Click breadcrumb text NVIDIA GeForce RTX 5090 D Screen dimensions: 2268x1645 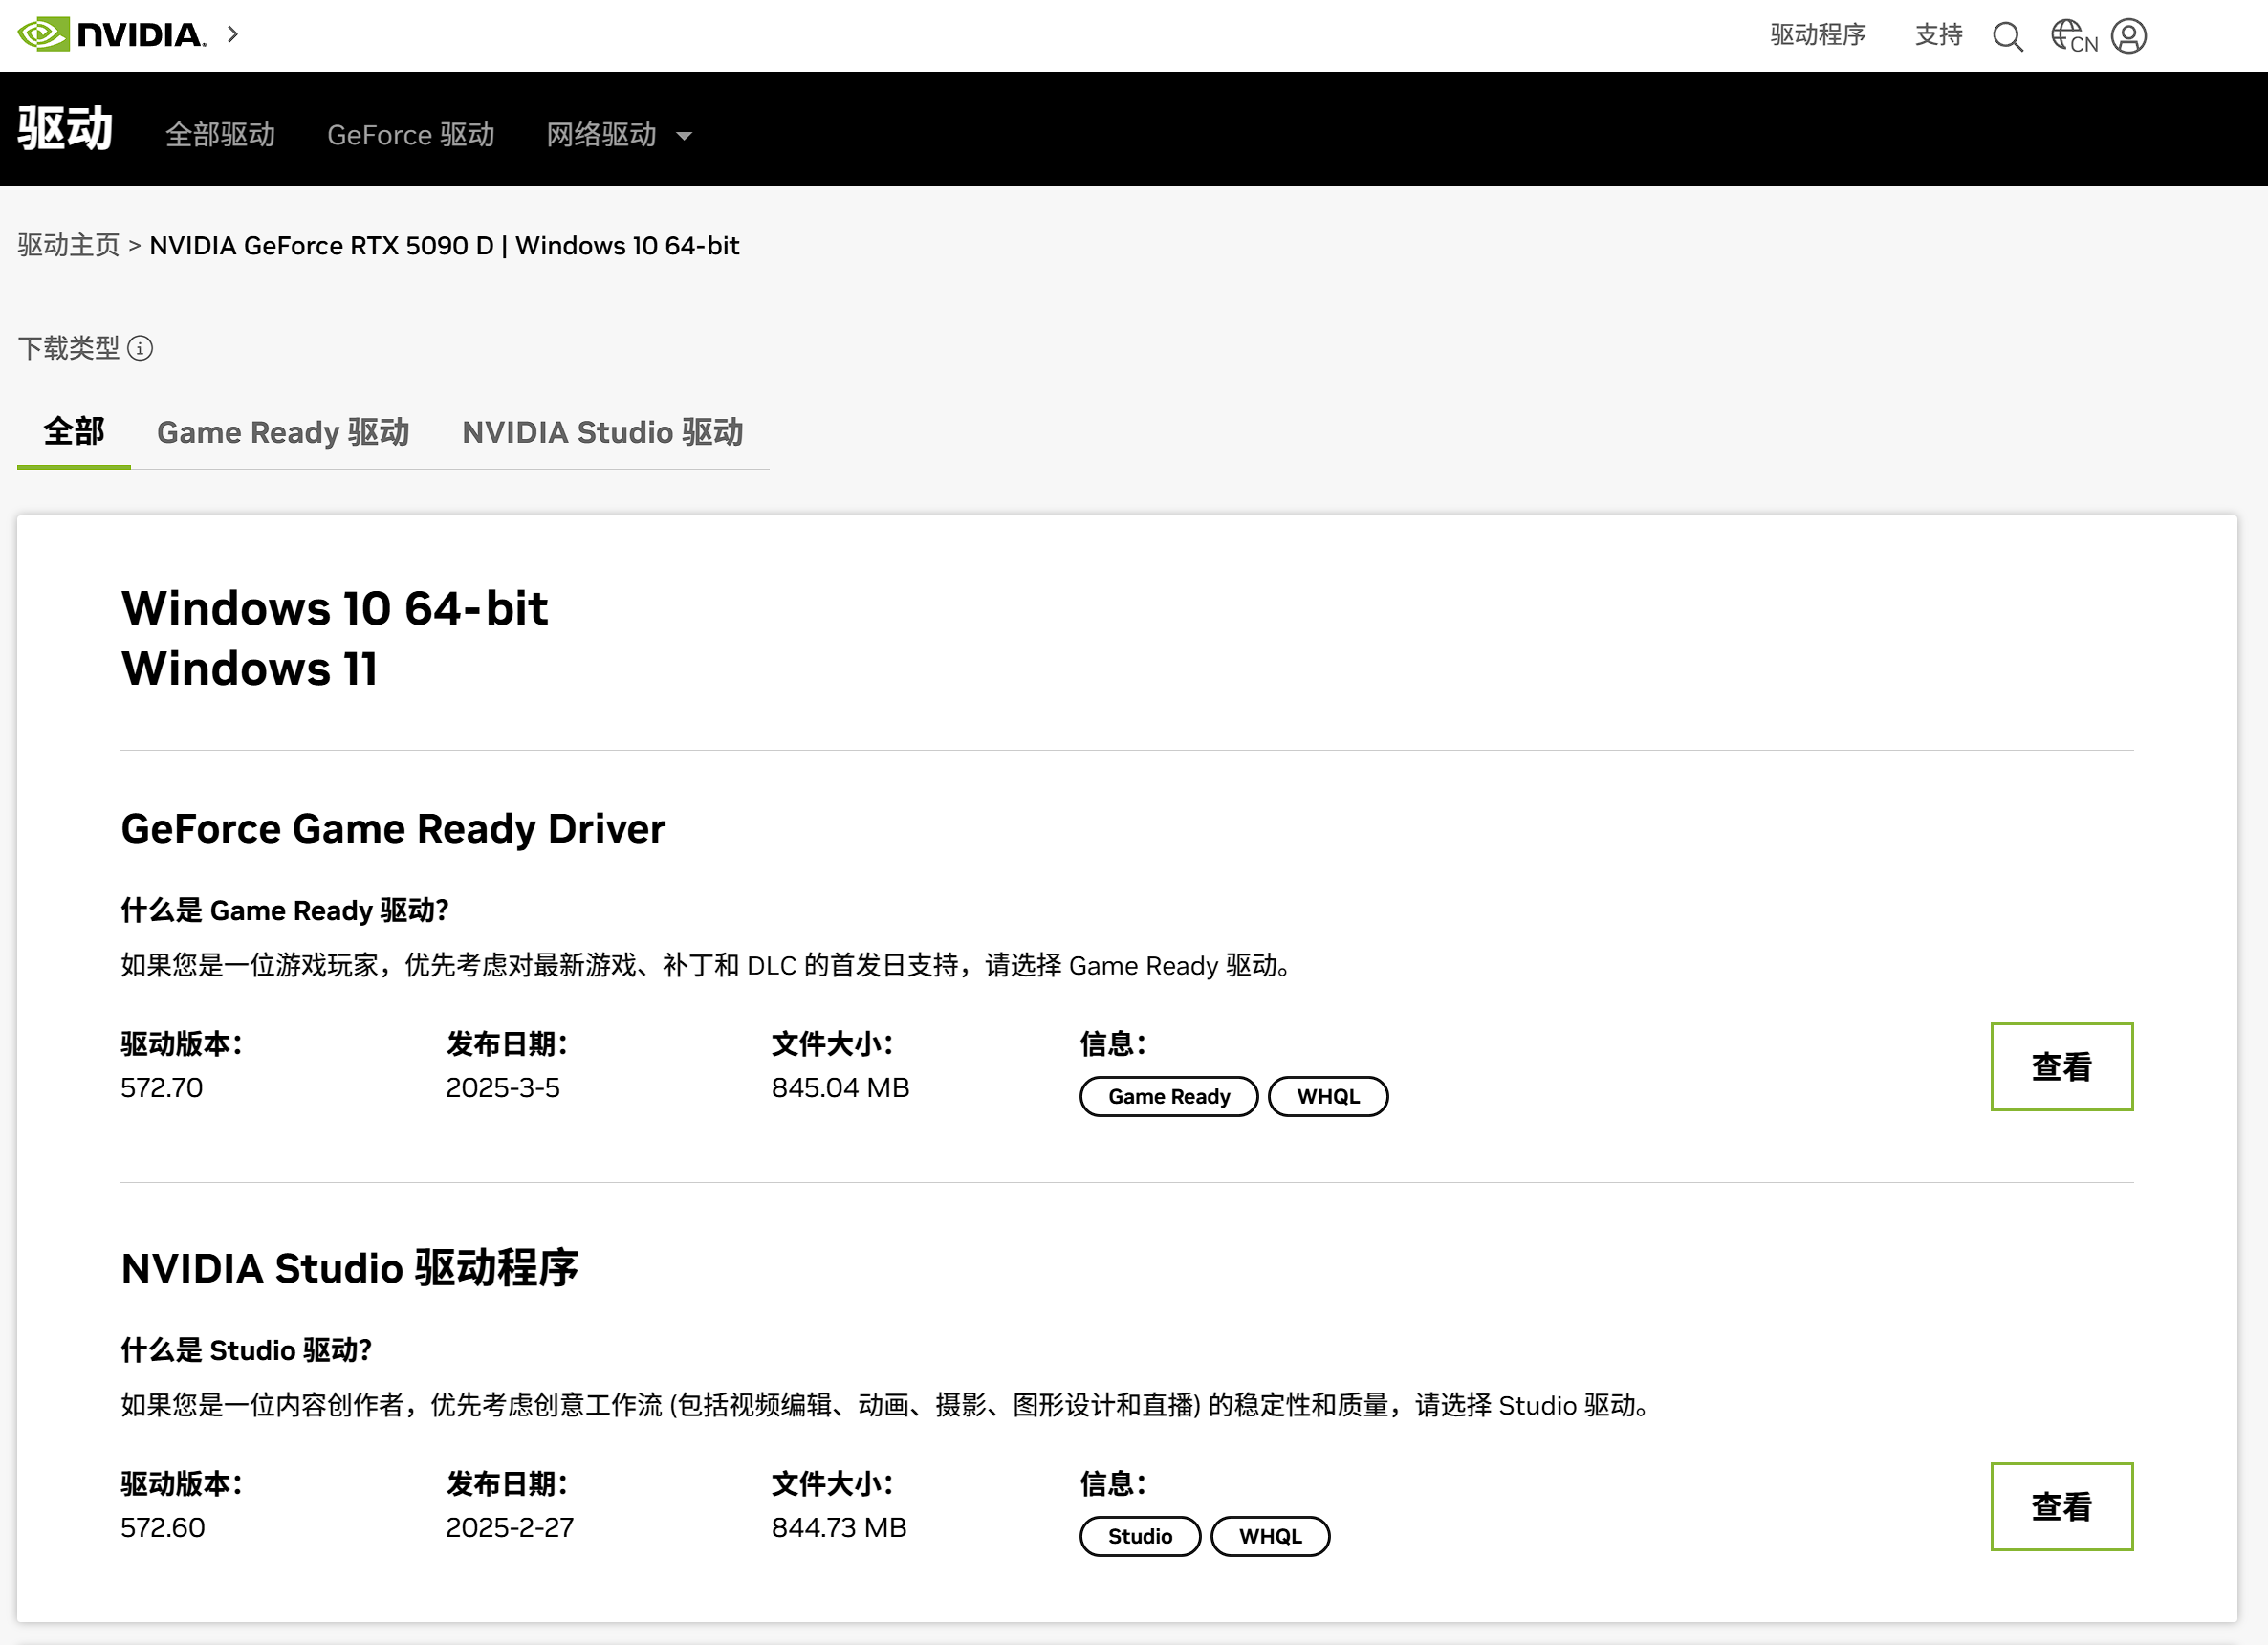[322, 246]
